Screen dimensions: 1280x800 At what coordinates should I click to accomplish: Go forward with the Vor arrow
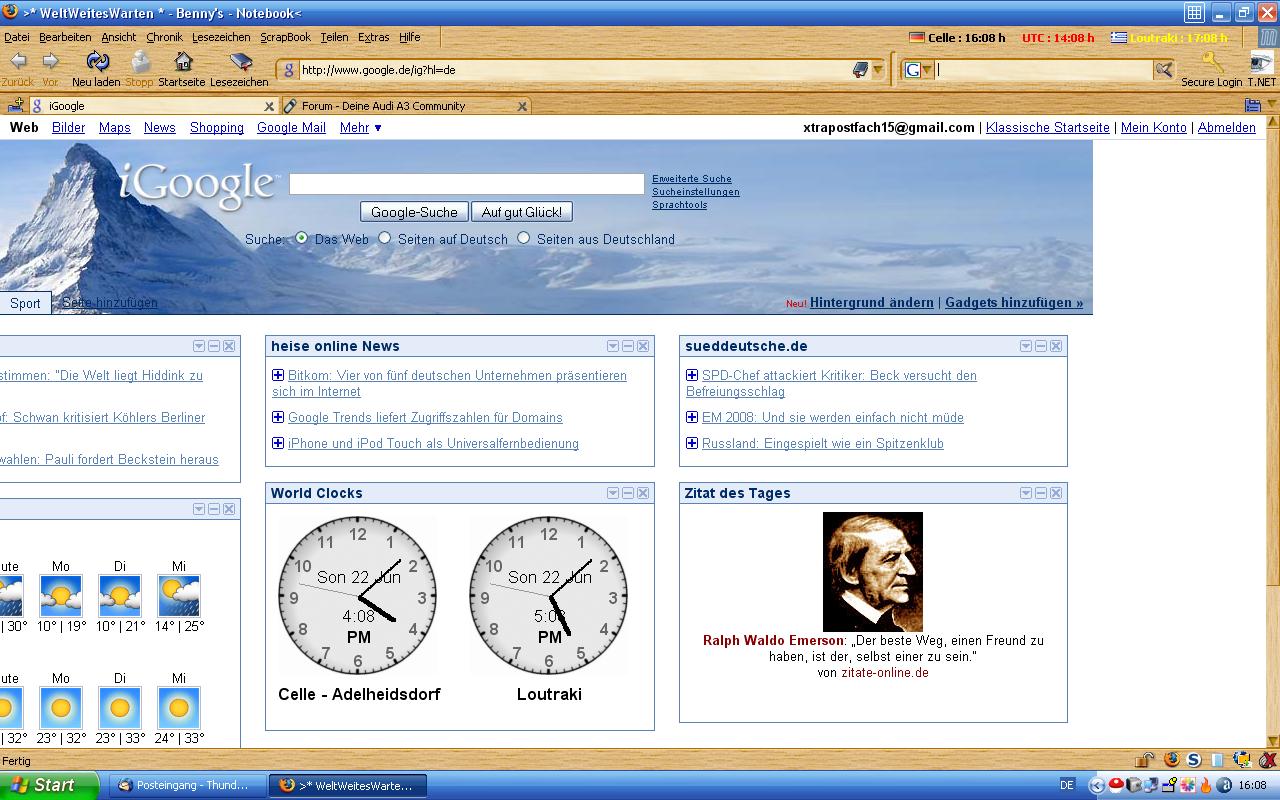coord(50,62)
